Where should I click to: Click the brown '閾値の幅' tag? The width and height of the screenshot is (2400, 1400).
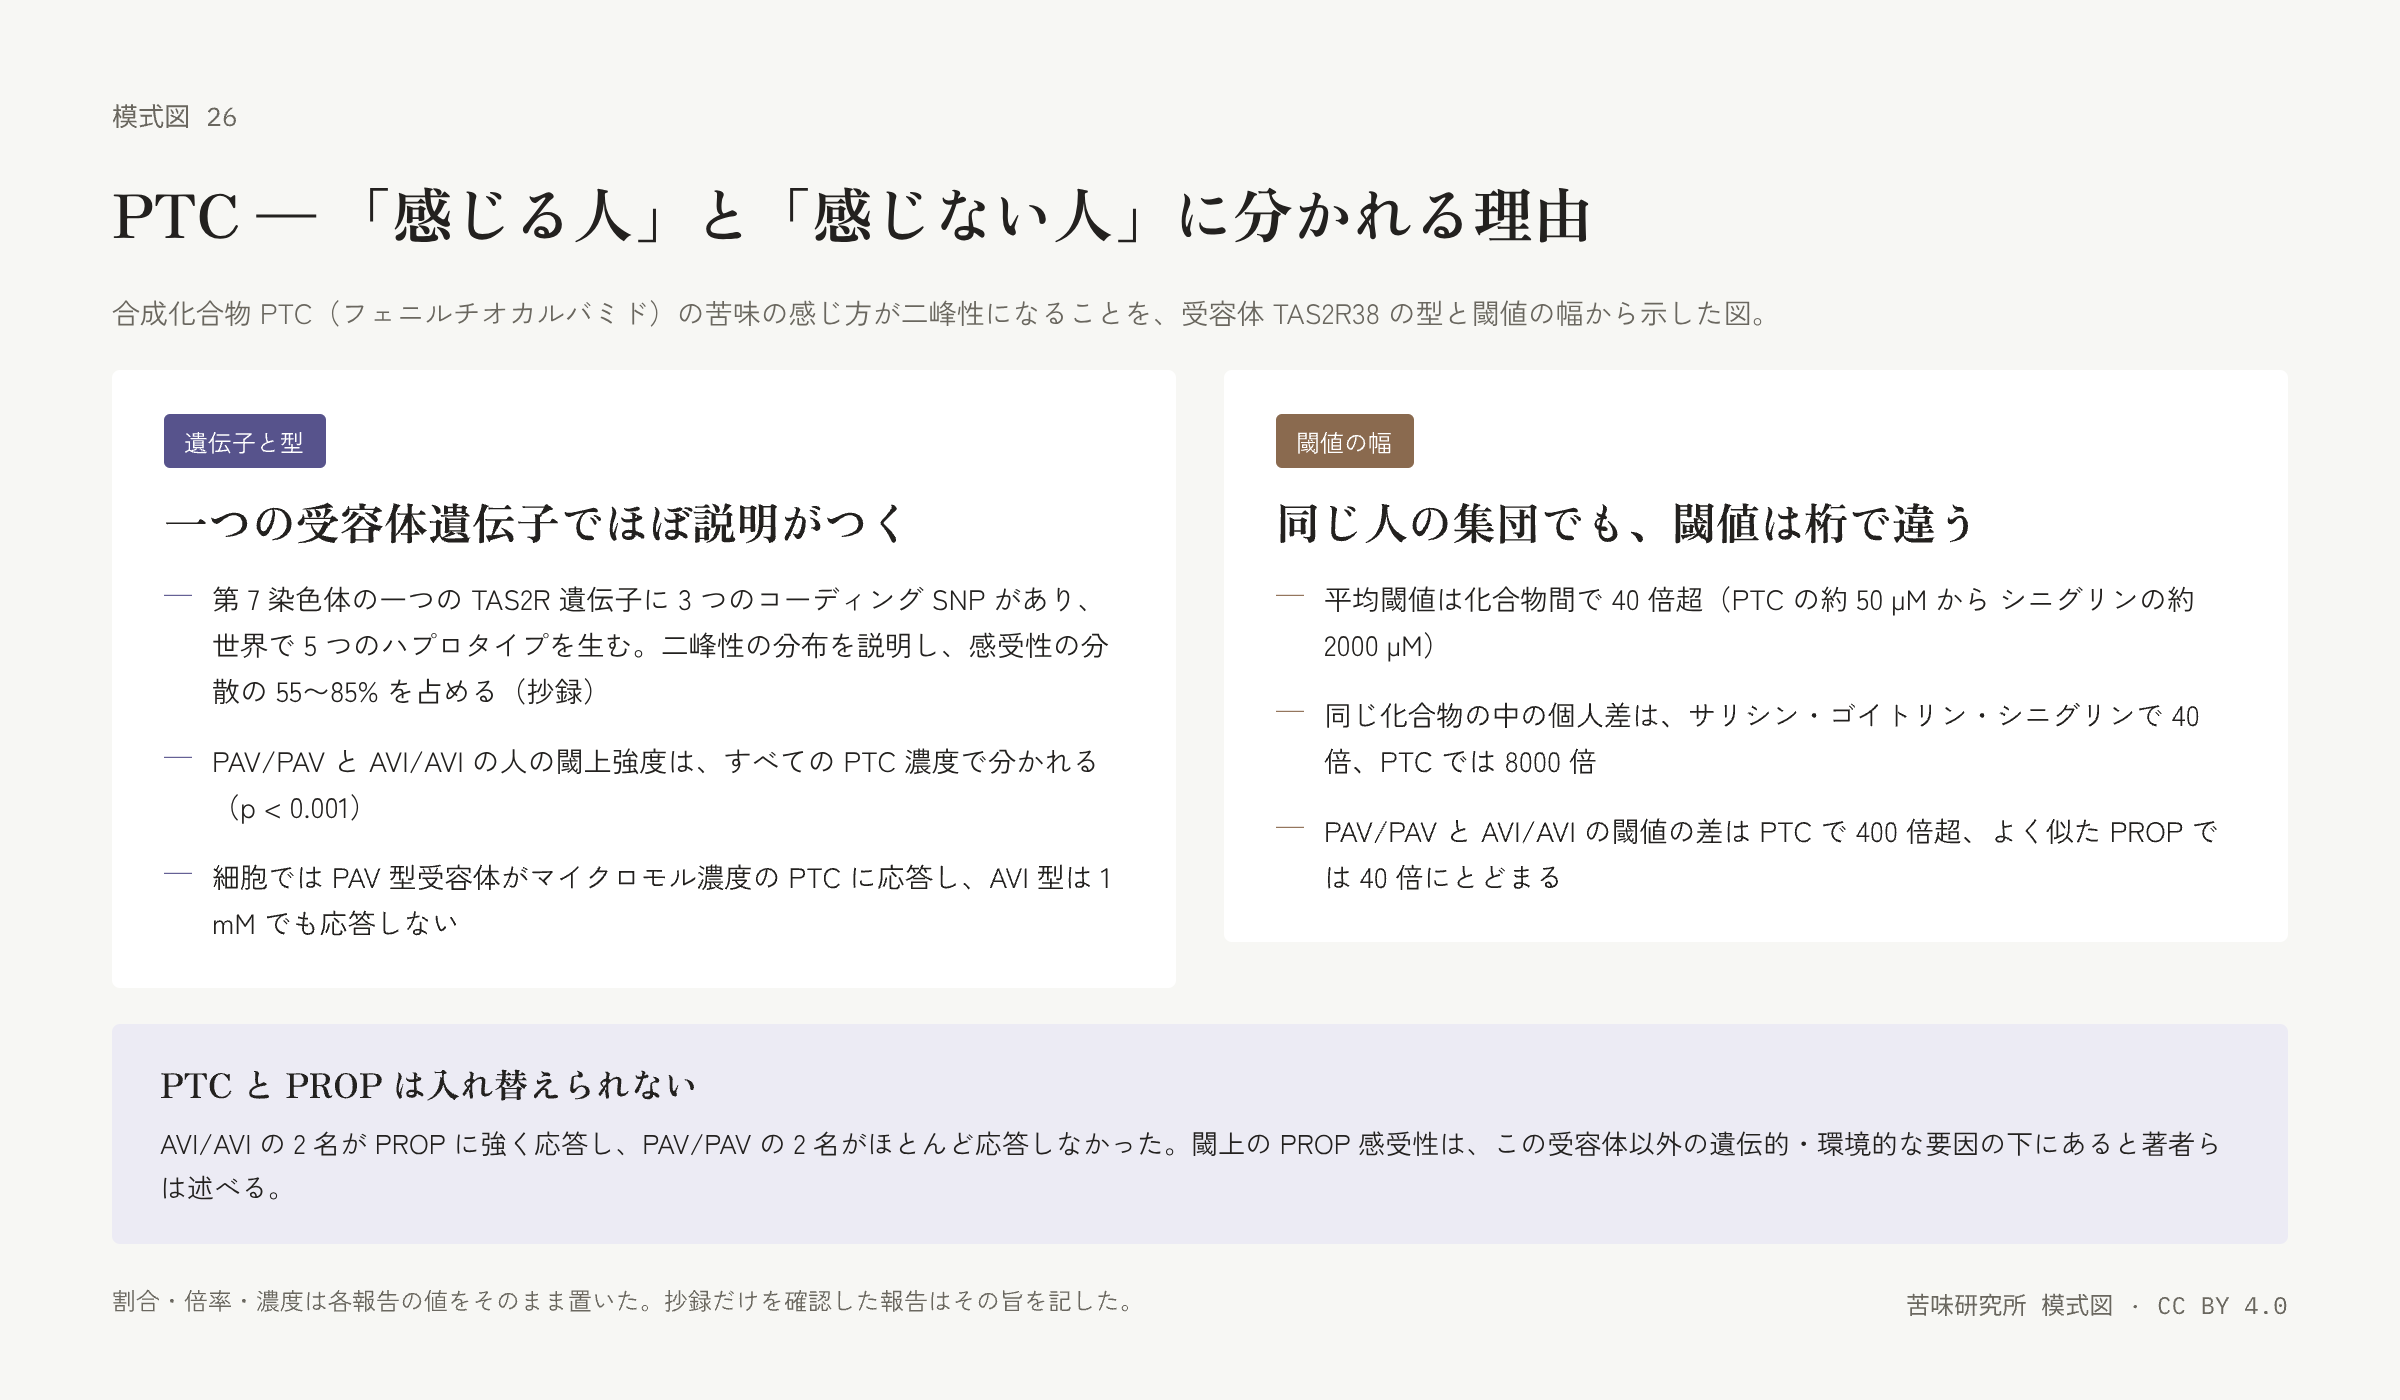coord(1345,441)
